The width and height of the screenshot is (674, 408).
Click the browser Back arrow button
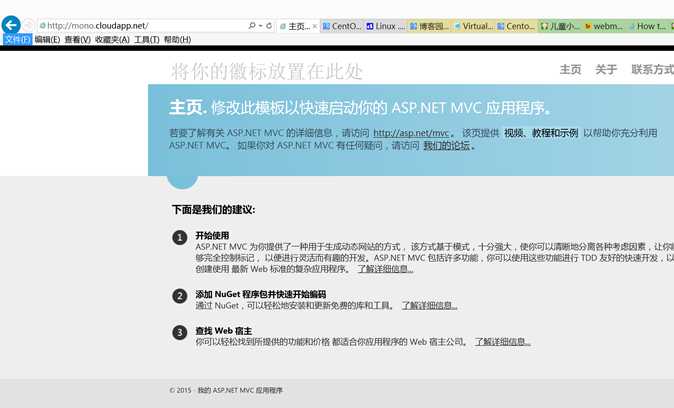pos(11,25)
